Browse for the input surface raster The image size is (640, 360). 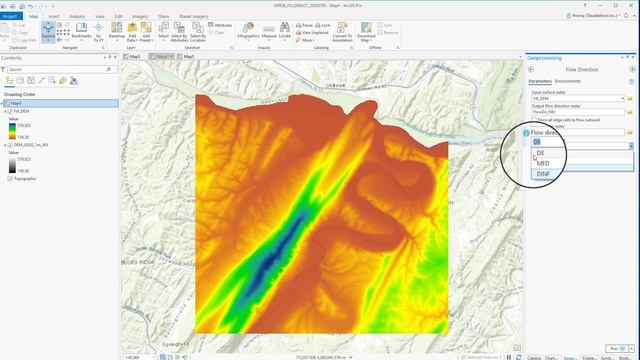[630, 98]
